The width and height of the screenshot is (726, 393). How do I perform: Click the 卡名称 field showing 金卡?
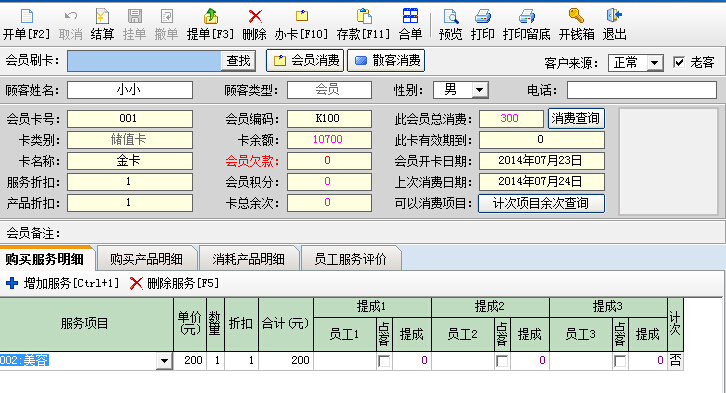tap(130, 161)
